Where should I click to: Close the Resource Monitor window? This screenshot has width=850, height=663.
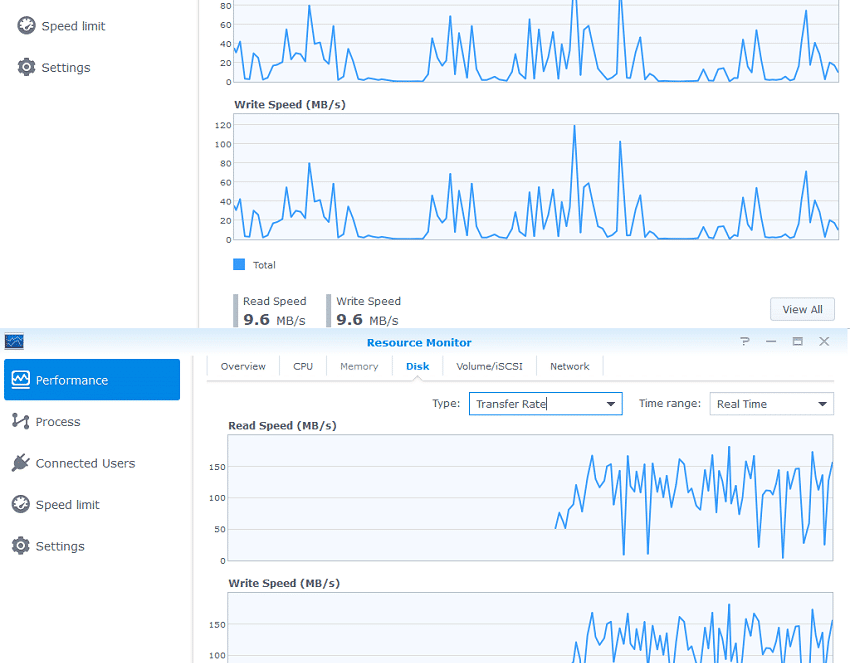(824, 342)
